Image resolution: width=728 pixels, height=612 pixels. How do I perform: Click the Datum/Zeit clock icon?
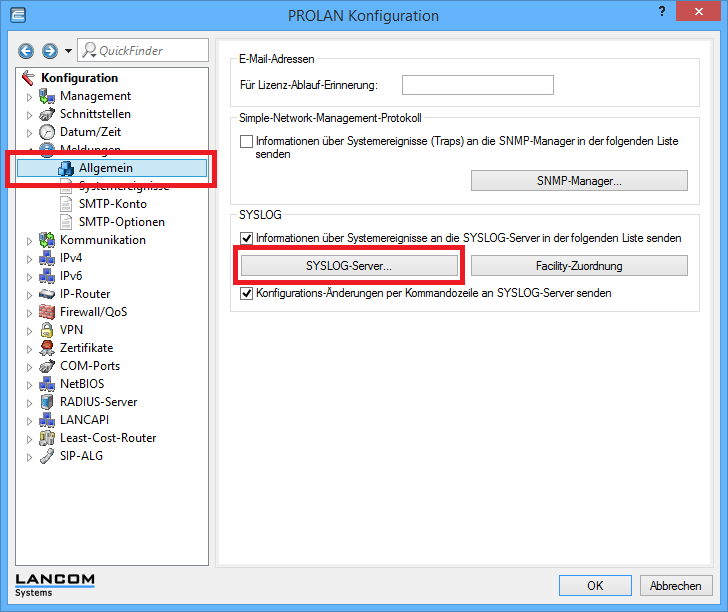click(x=47, y=132)
